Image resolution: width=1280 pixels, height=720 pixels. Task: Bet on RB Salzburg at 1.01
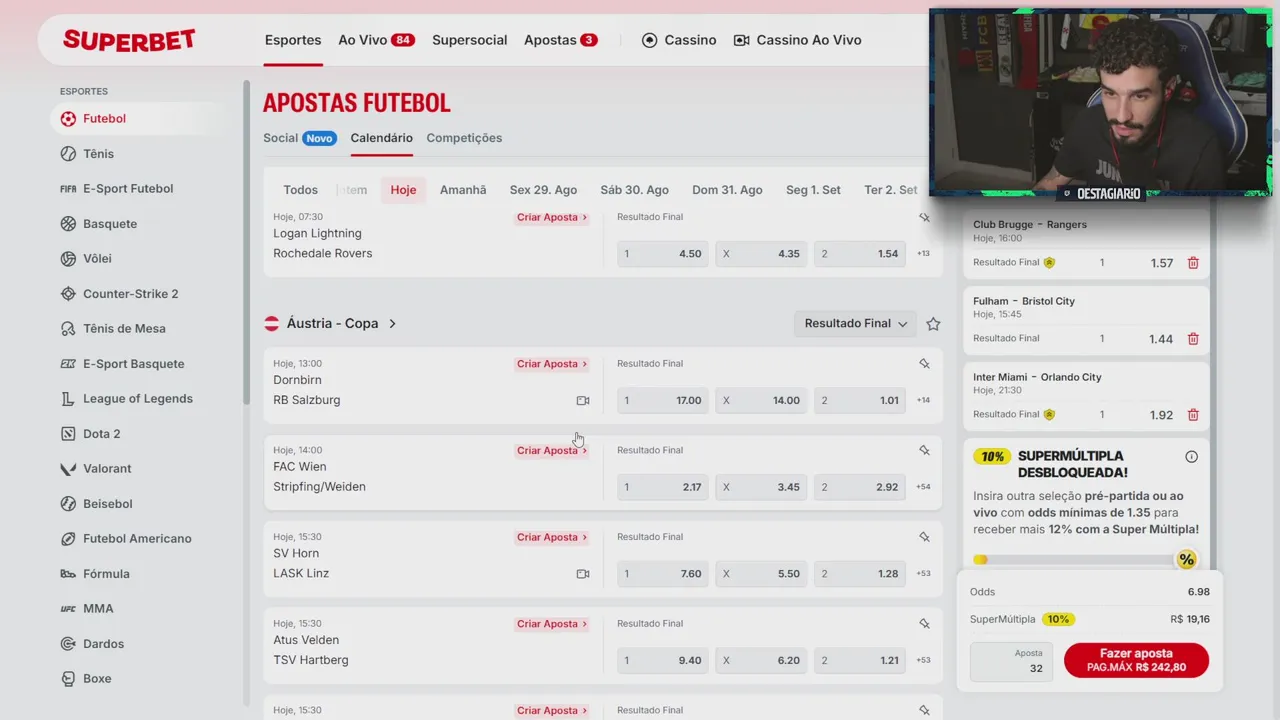pyautogui.click(x=860, y=401)
